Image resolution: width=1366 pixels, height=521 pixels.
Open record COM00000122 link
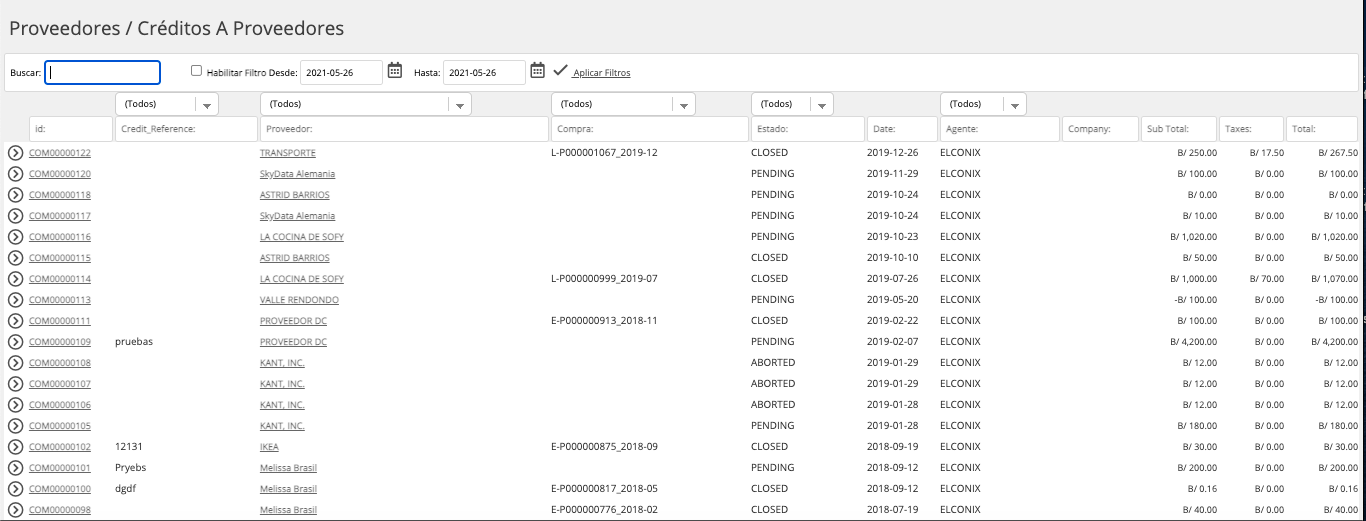60,153
